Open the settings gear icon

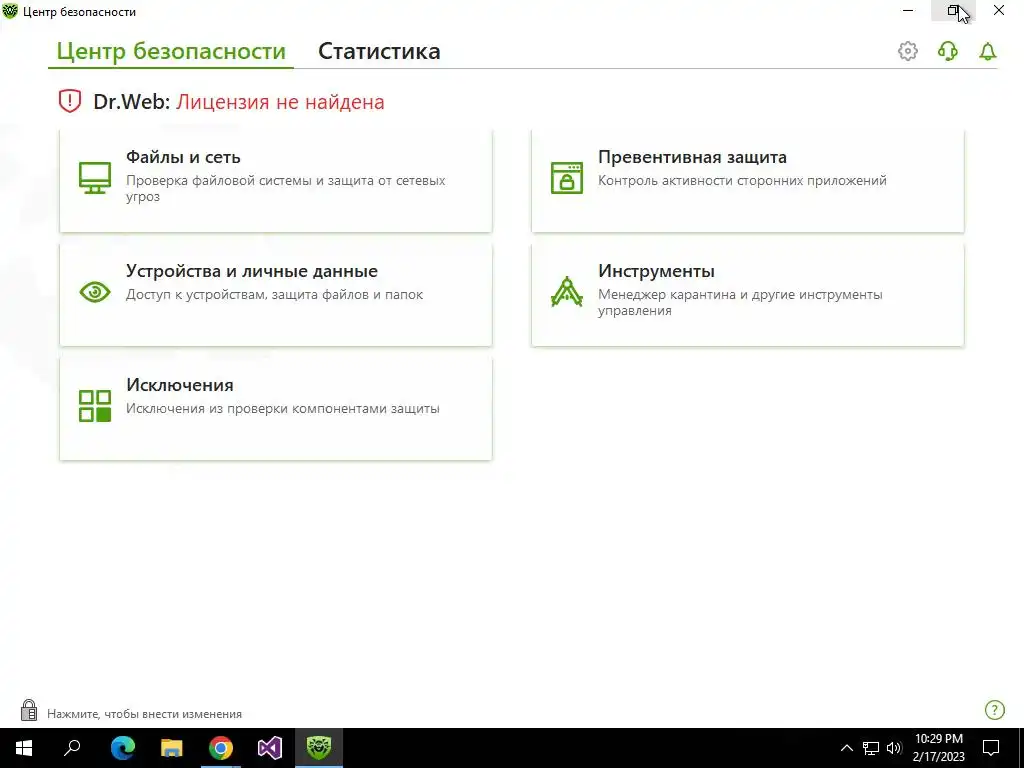click(x=907, y=51)
